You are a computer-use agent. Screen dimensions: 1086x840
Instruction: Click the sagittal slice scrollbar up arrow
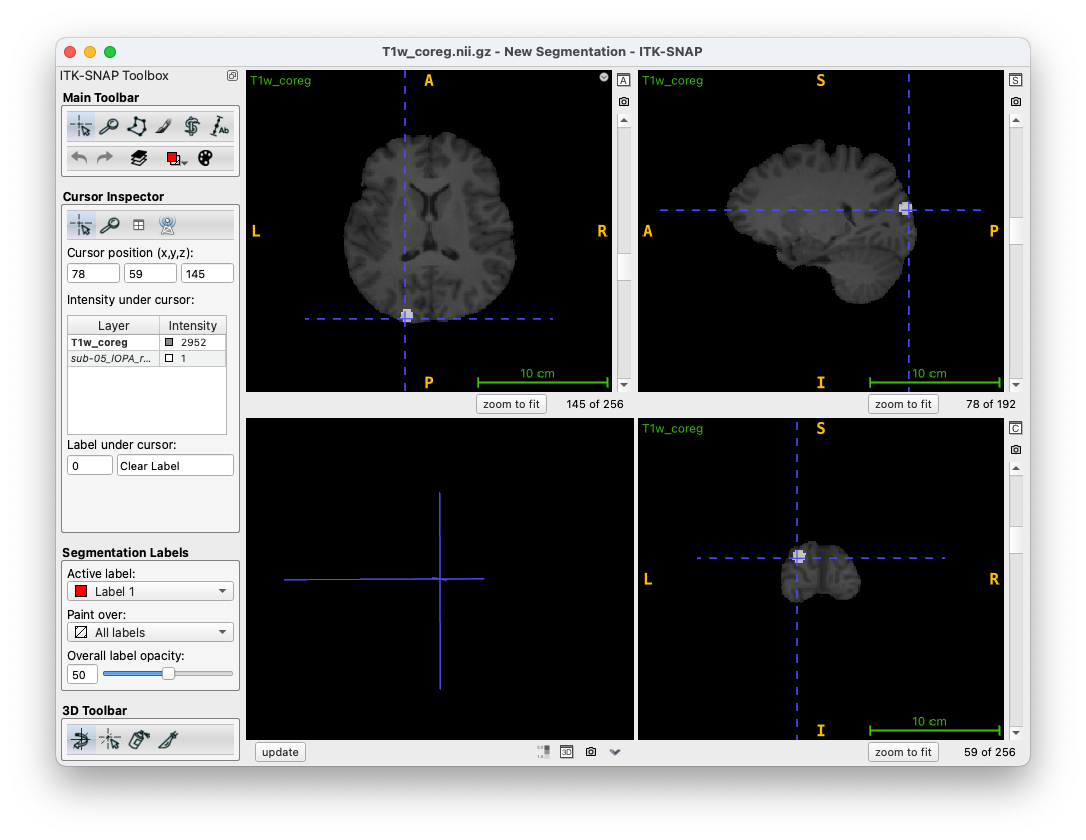1016,120
